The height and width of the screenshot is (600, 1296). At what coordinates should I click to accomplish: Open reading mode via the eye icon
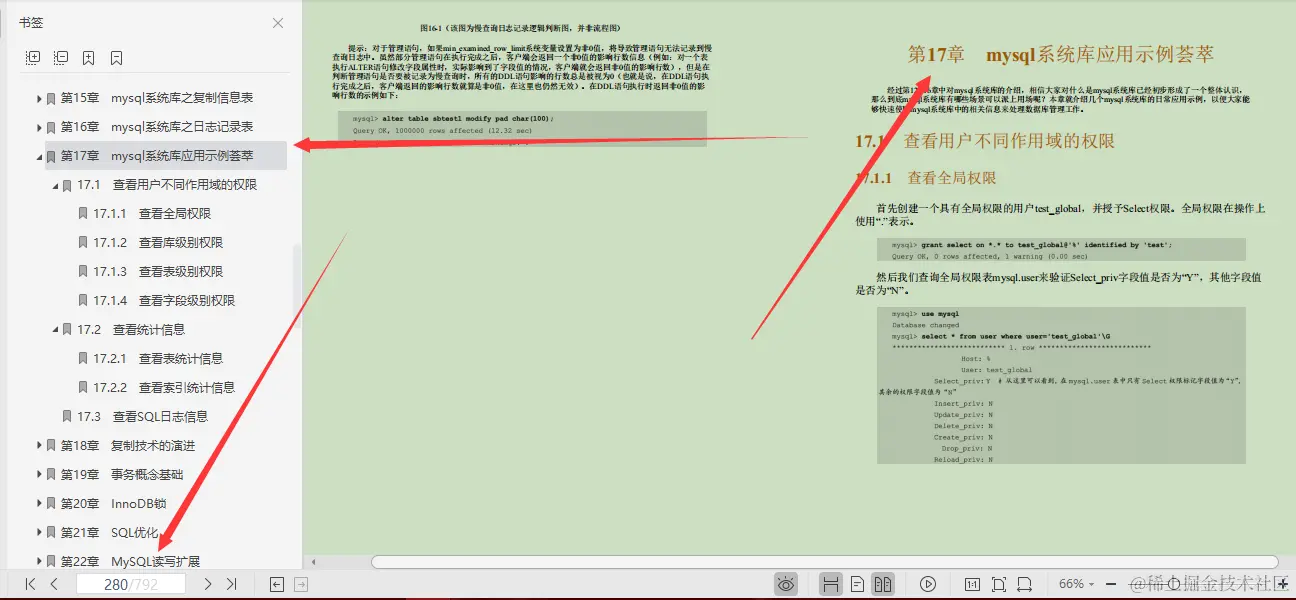[x=784, y=583]
